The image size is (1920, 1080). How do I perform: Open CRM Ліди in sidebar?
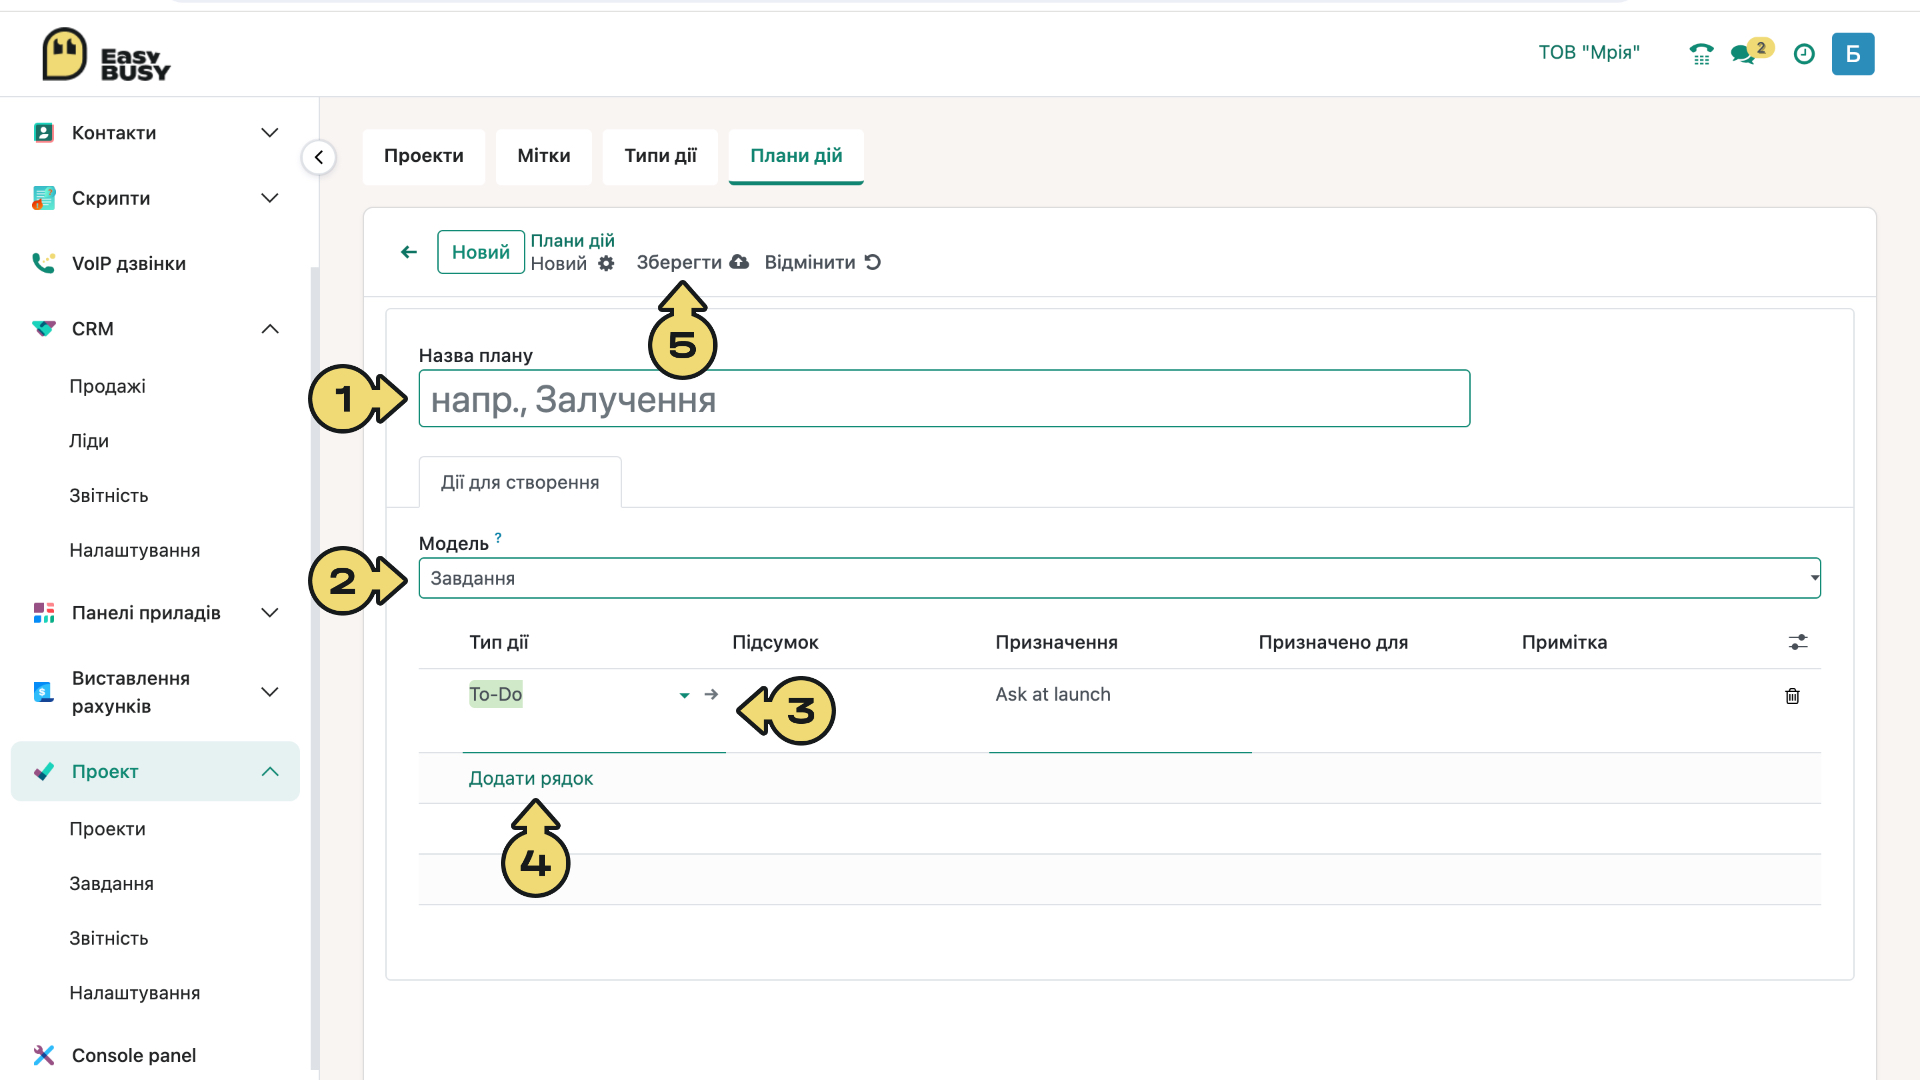pyautogui.click(x=89, y=441)
